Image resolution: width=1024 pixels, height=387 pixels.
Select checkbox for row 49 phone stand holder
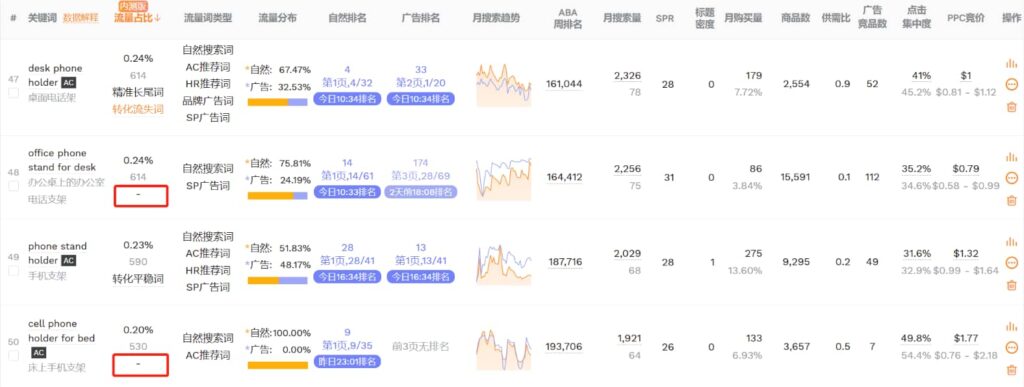(x=13, y=271)
